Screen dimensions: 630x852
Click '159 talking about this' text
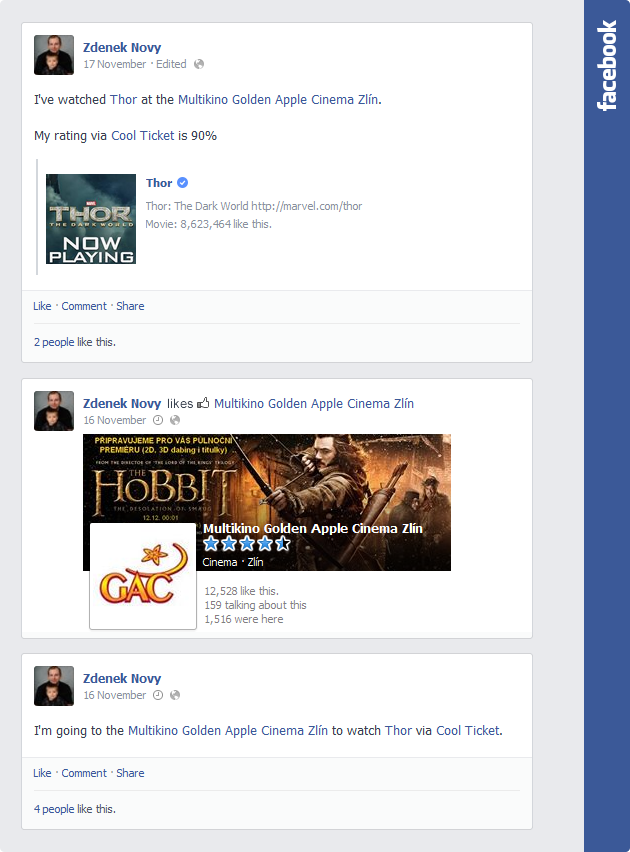pos(255,605)
